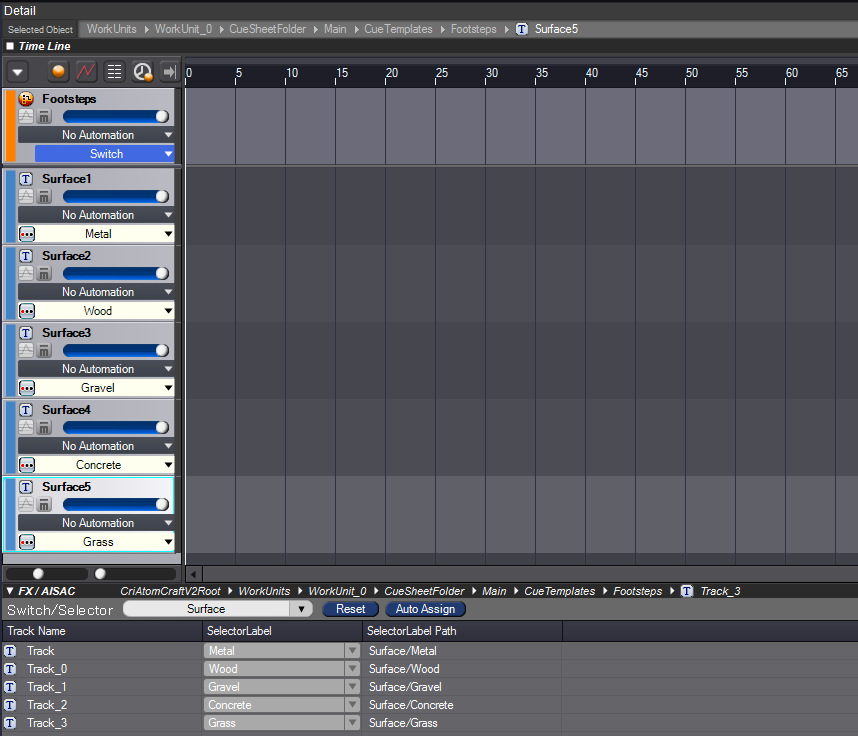Toggle the m mute button on Surface5
Image resolution: width=858 pixels, height=736 pixels.
point(44,505)
